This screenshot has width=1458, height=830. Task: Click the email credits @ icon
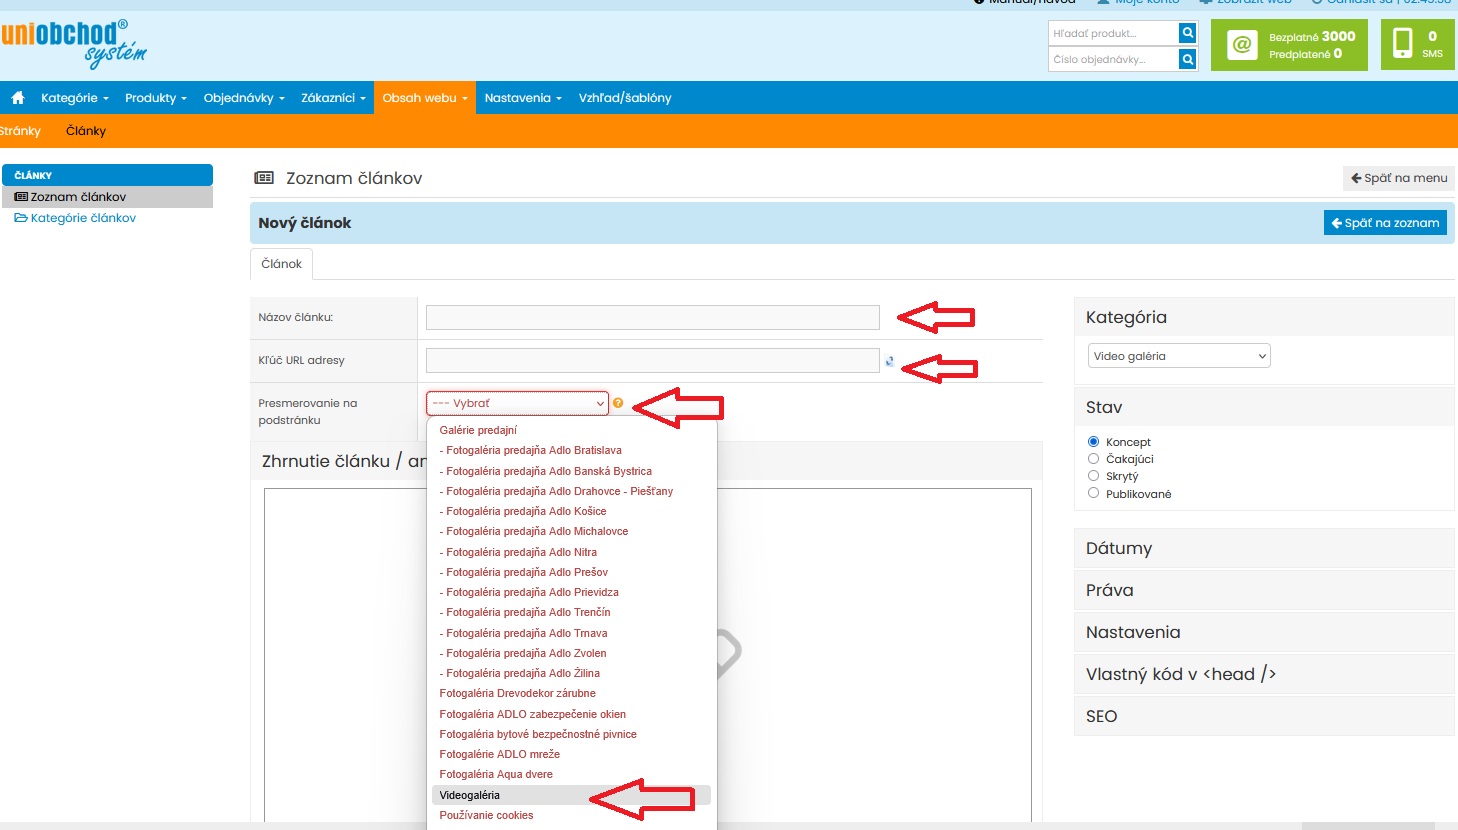click(1241, 45)
